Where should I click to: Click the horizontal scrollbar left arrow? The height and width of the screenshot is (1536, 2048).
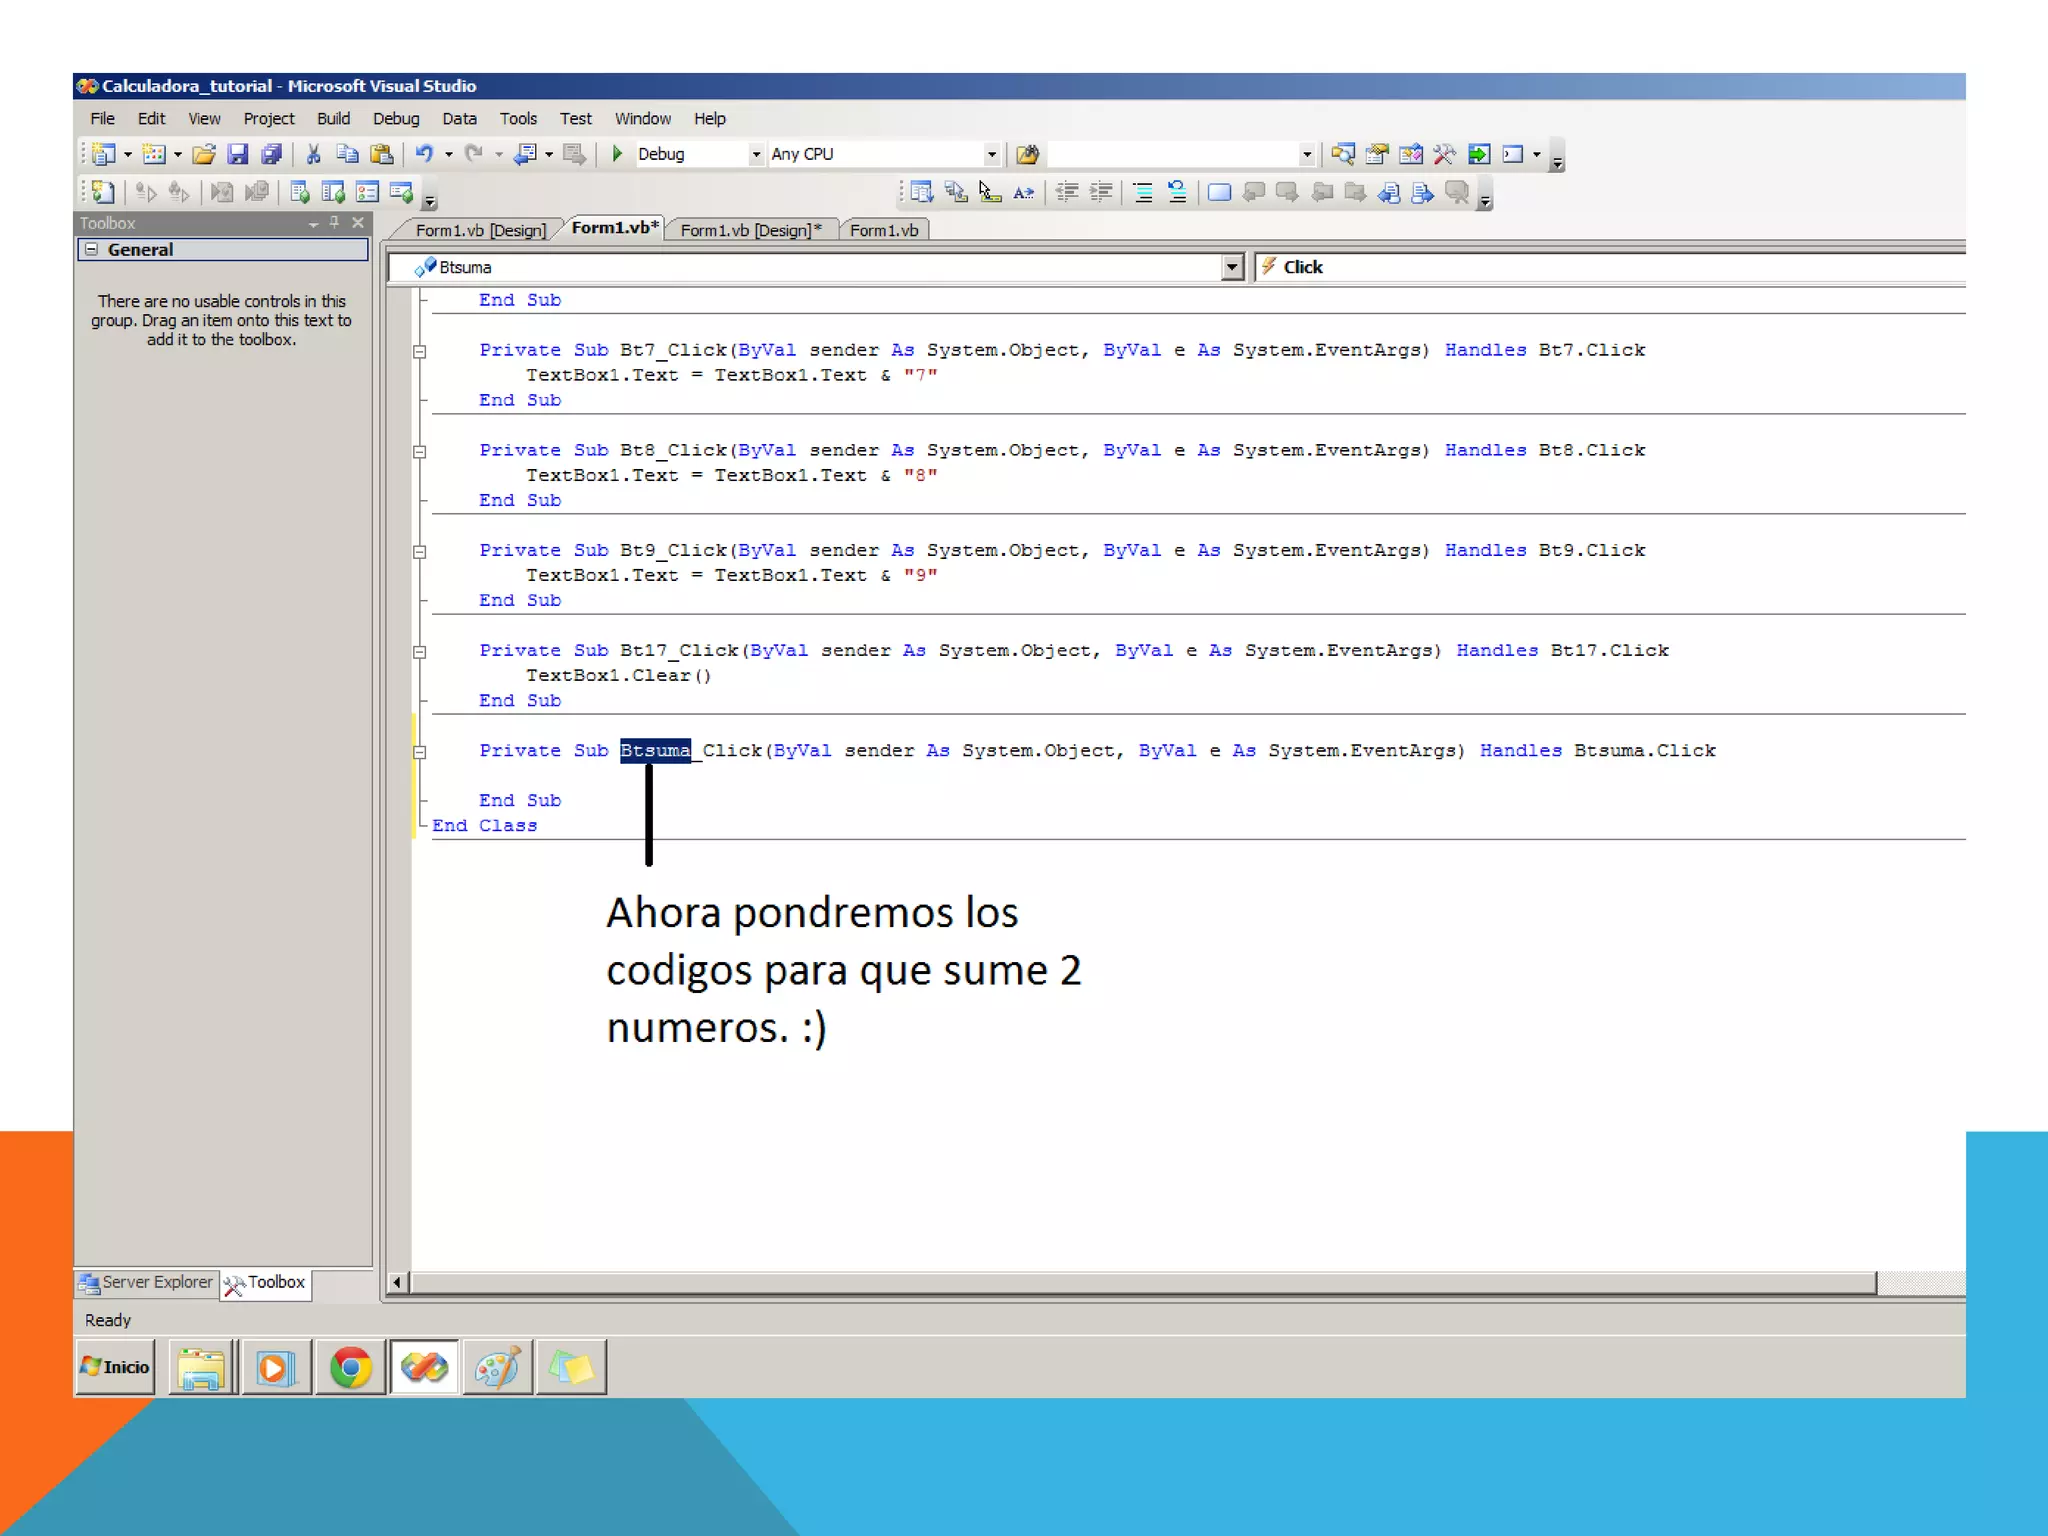click(x=397, y=1282)
